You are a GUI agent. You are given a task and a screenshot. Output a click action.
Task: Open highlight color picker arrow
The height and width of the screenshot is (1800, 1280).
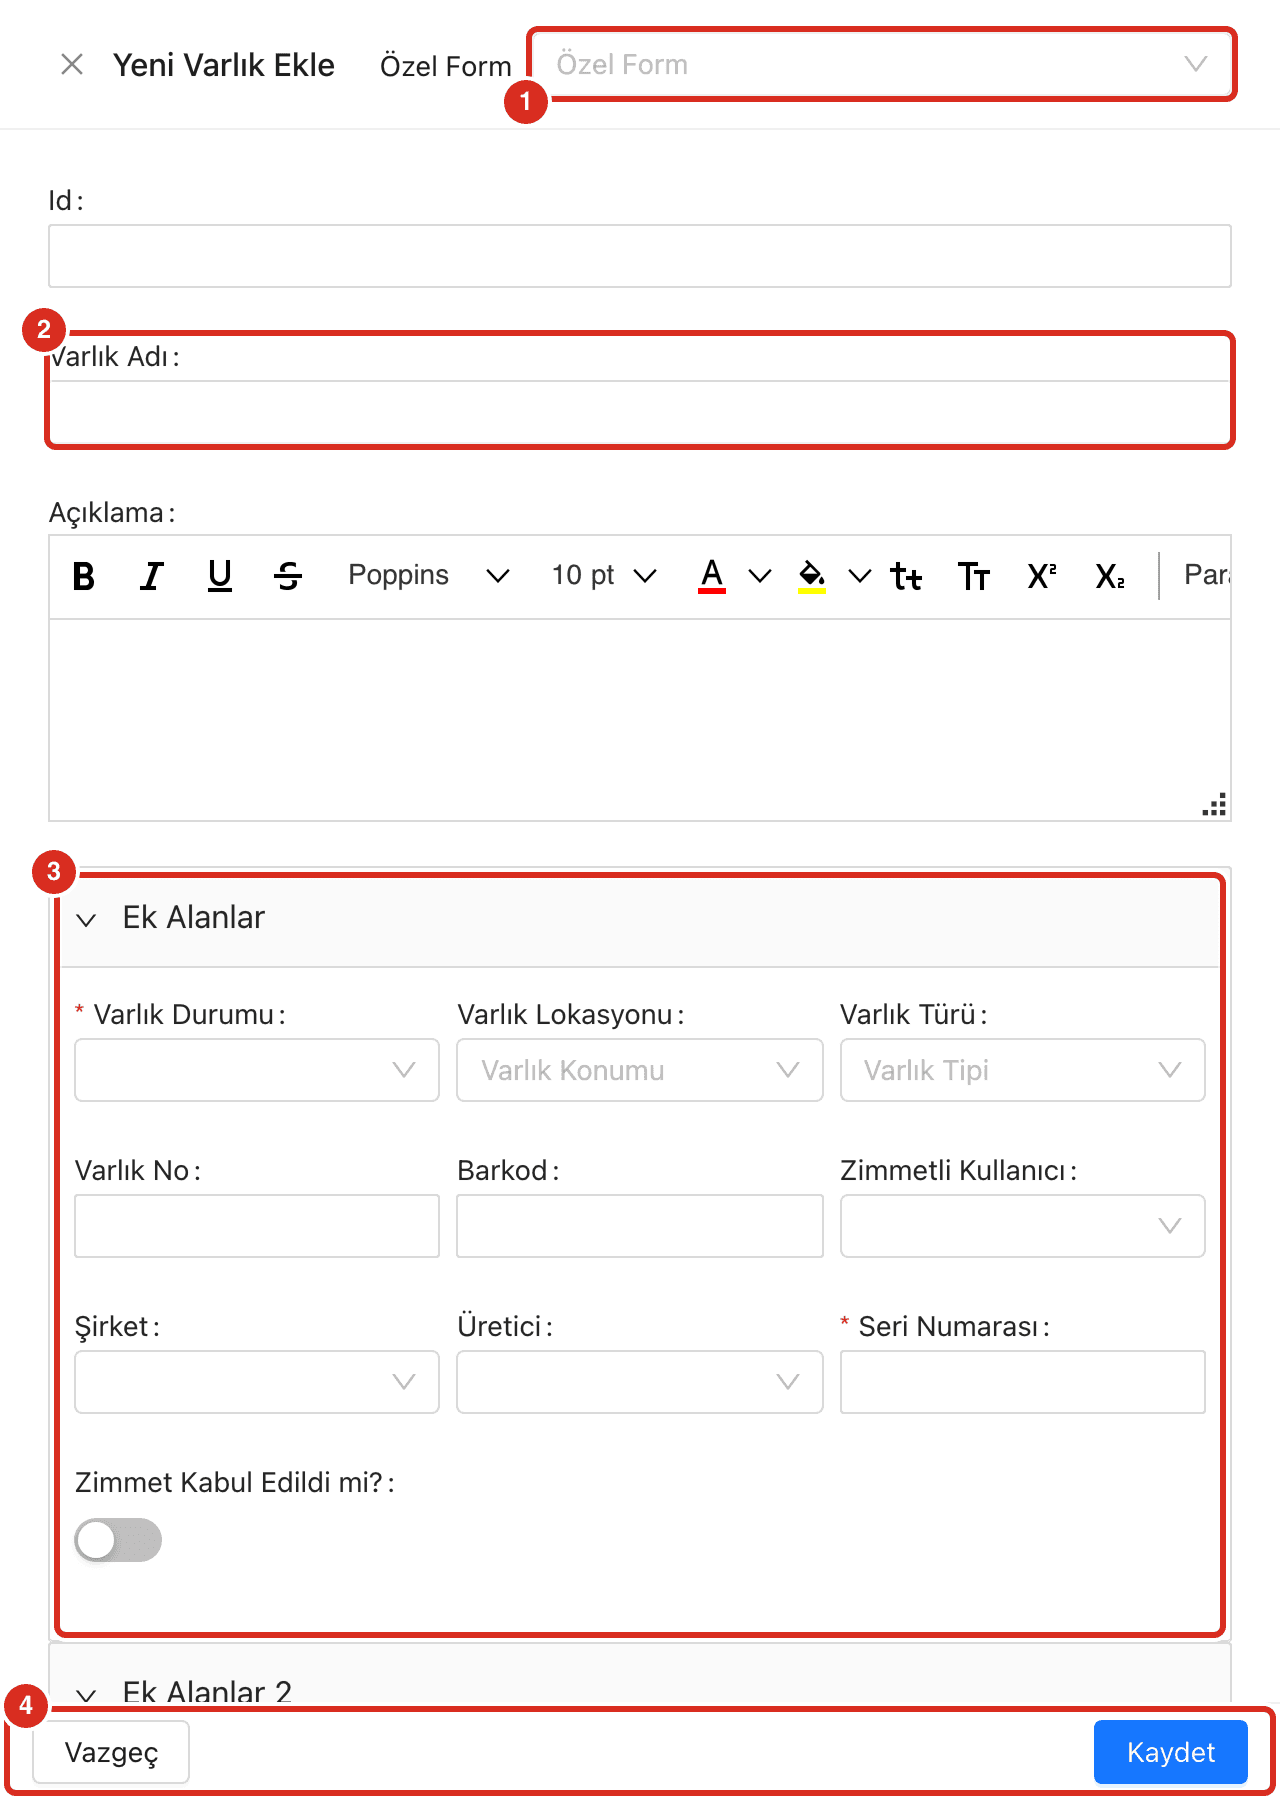(x=860, y=576)
